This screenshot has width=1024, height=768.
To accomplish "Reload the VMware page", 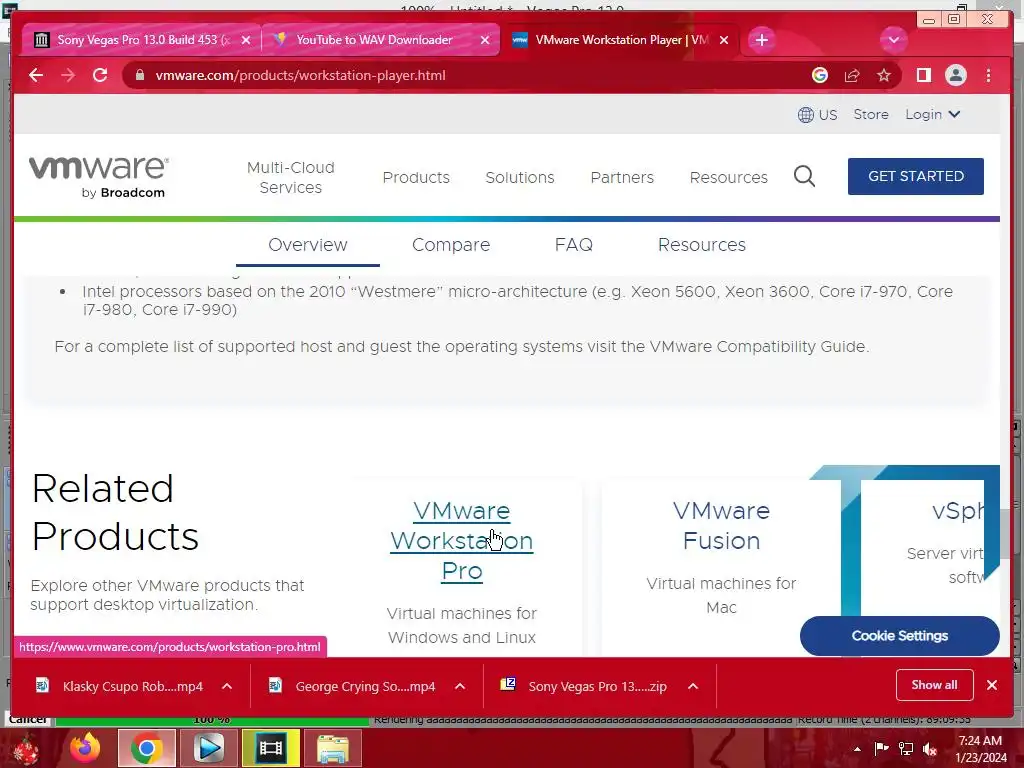I will pyautogui.click(x=100, y=75).
